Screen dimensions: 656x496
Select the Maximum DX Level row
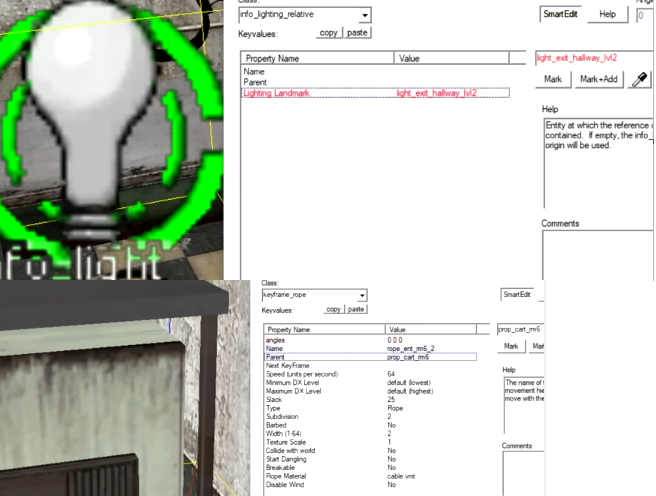pos(370,391)
